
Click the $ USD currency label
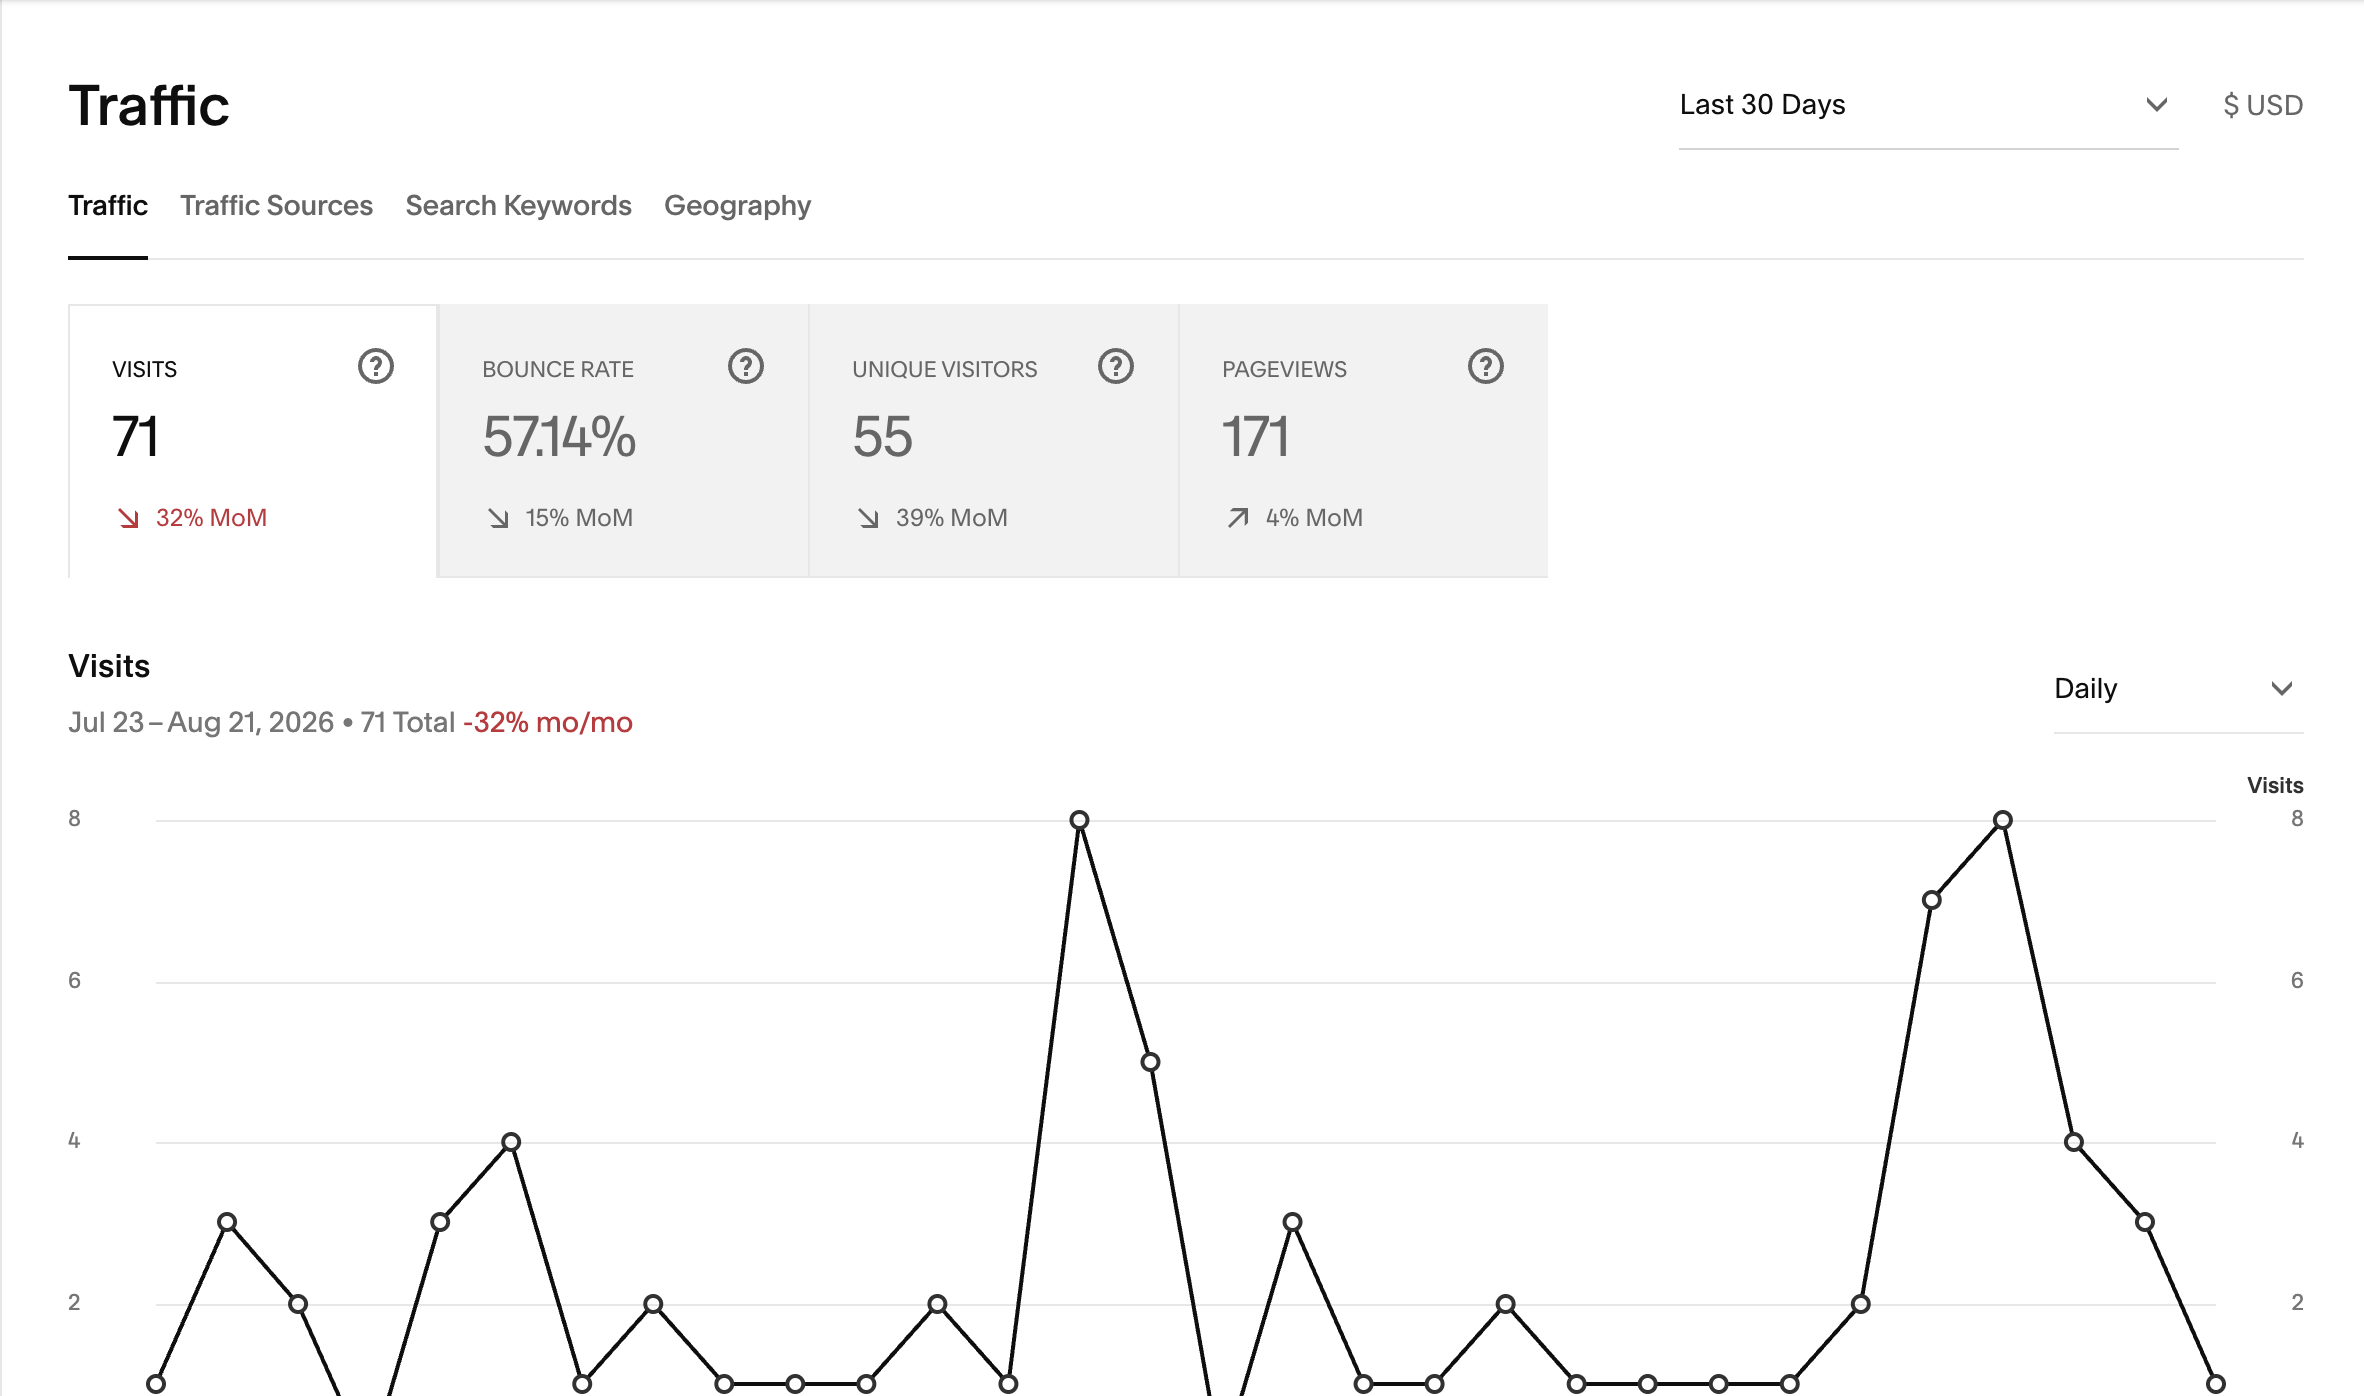(2263, 105)
